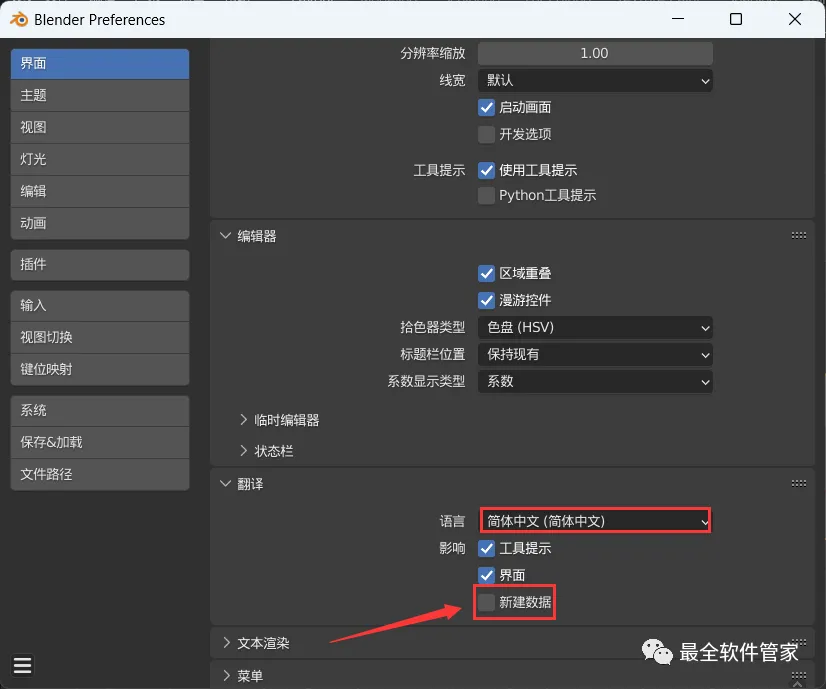Switch to the 编辑 tab
This screenshot has width=826, height=689.
[x=100, y=191]
